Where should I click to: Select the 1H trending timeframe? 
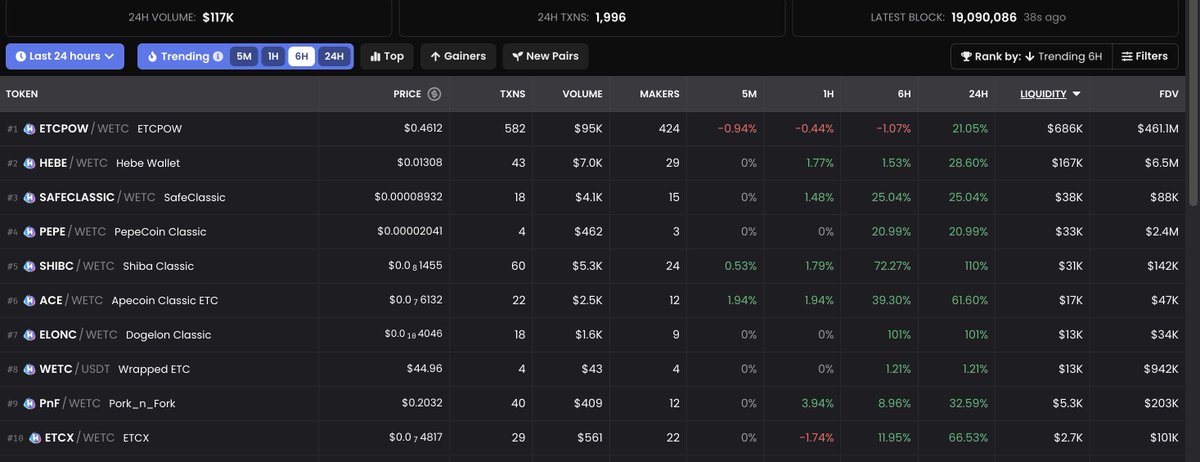point(273,57)
